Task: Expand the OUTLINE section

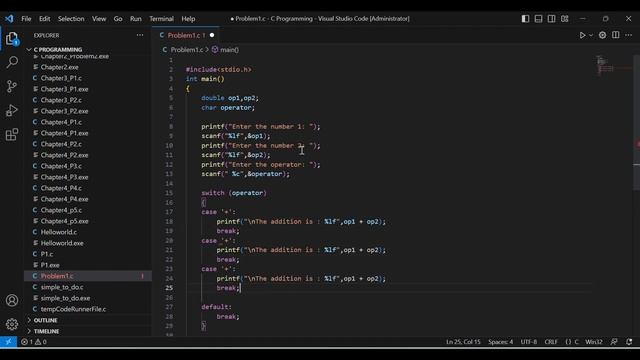Action: [x=45, y=320]
